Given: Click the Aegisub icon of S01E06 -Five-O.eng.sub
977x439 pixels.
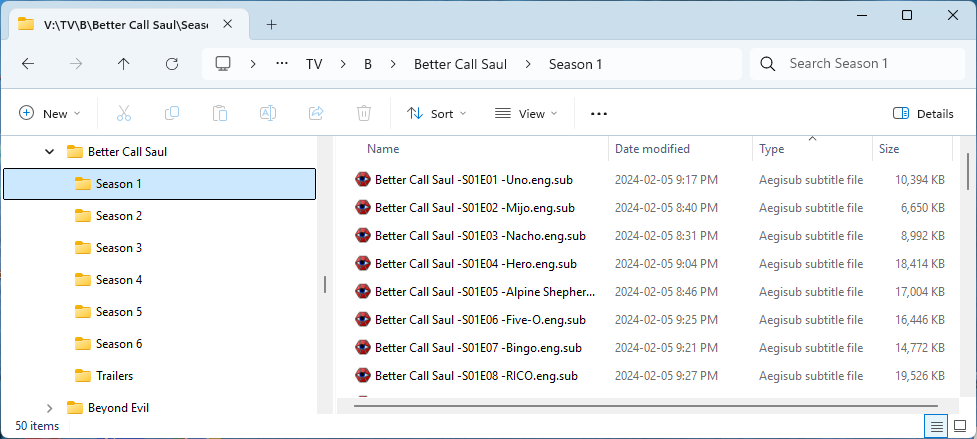Looking at the screenshot, I should pyautogui.click(x=363, y=320).
